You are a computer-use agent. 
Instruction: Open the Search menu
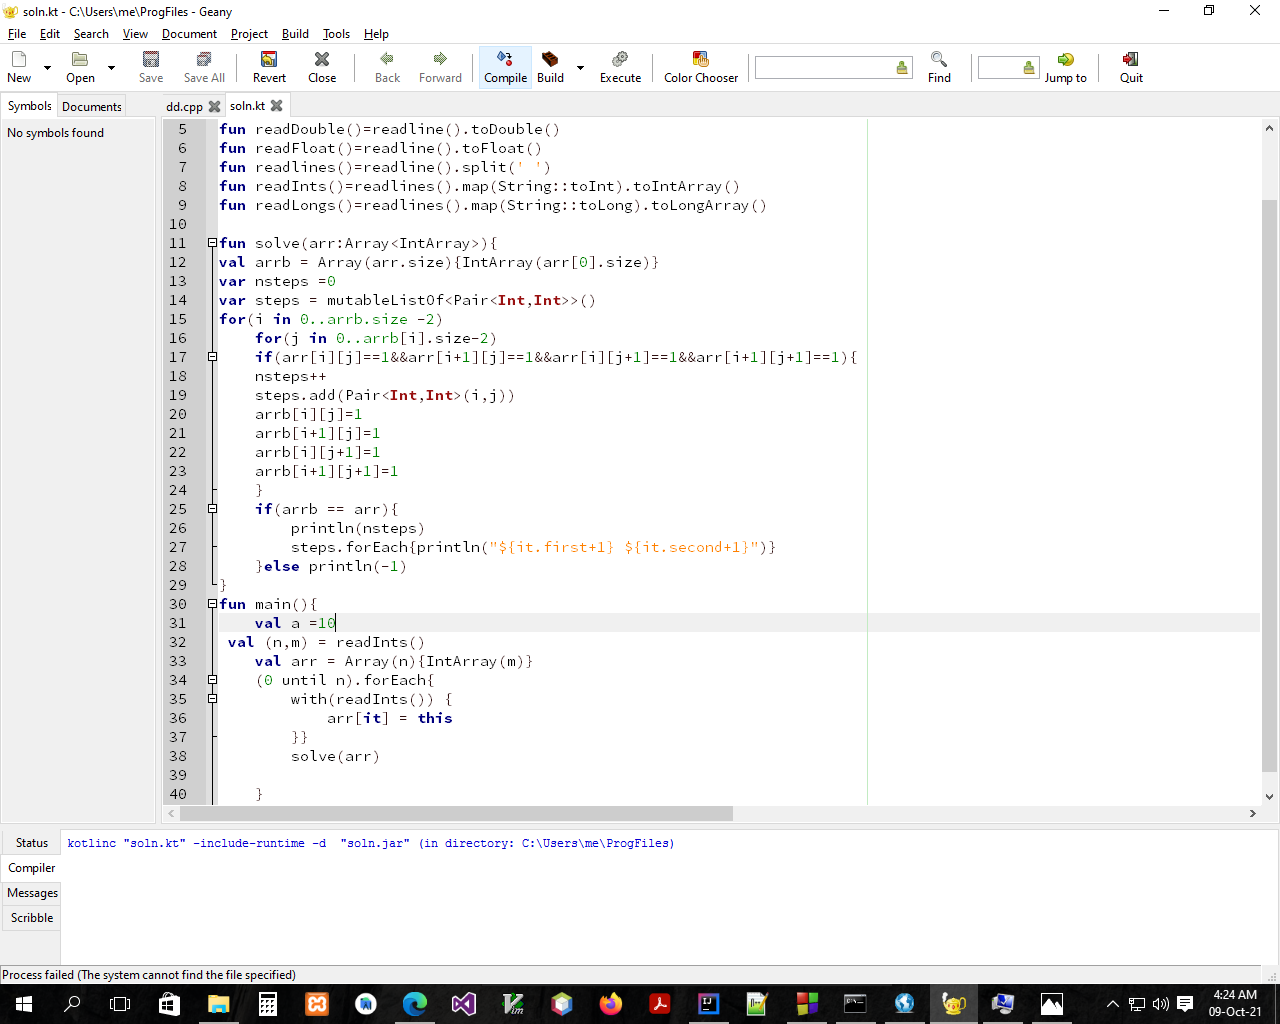(91, 34)
